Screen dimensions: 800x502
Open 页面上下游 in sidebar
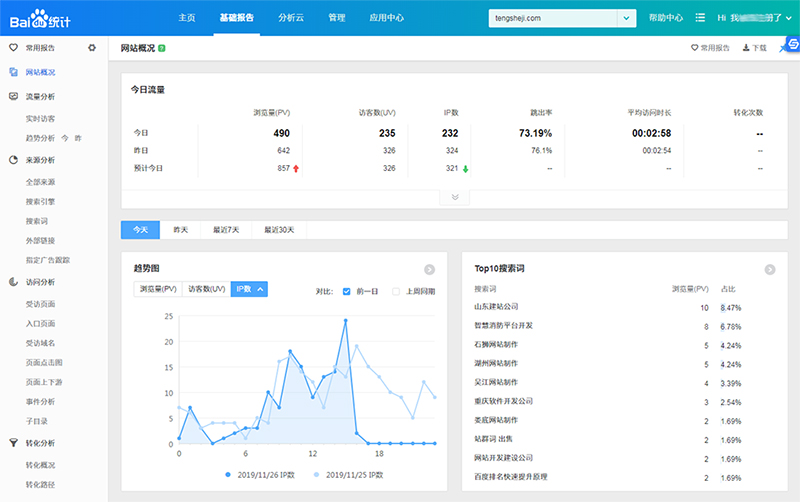point(44,382)
